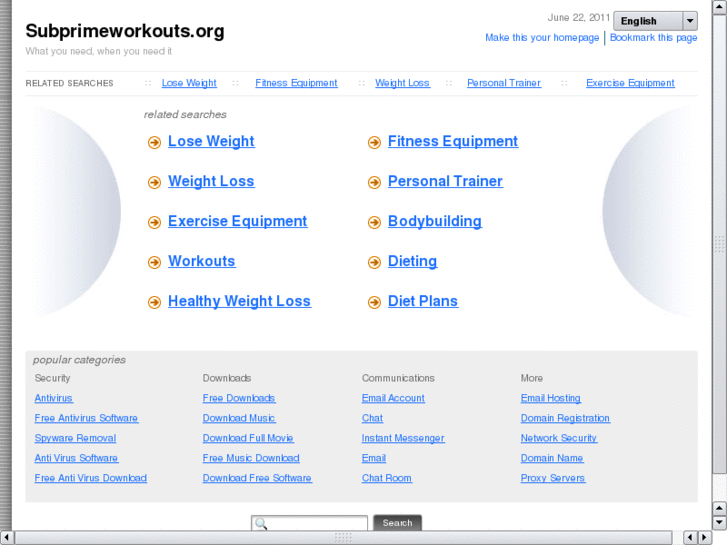Open the Network Security link
Screen dimensions: 727x545
(559, 438)
